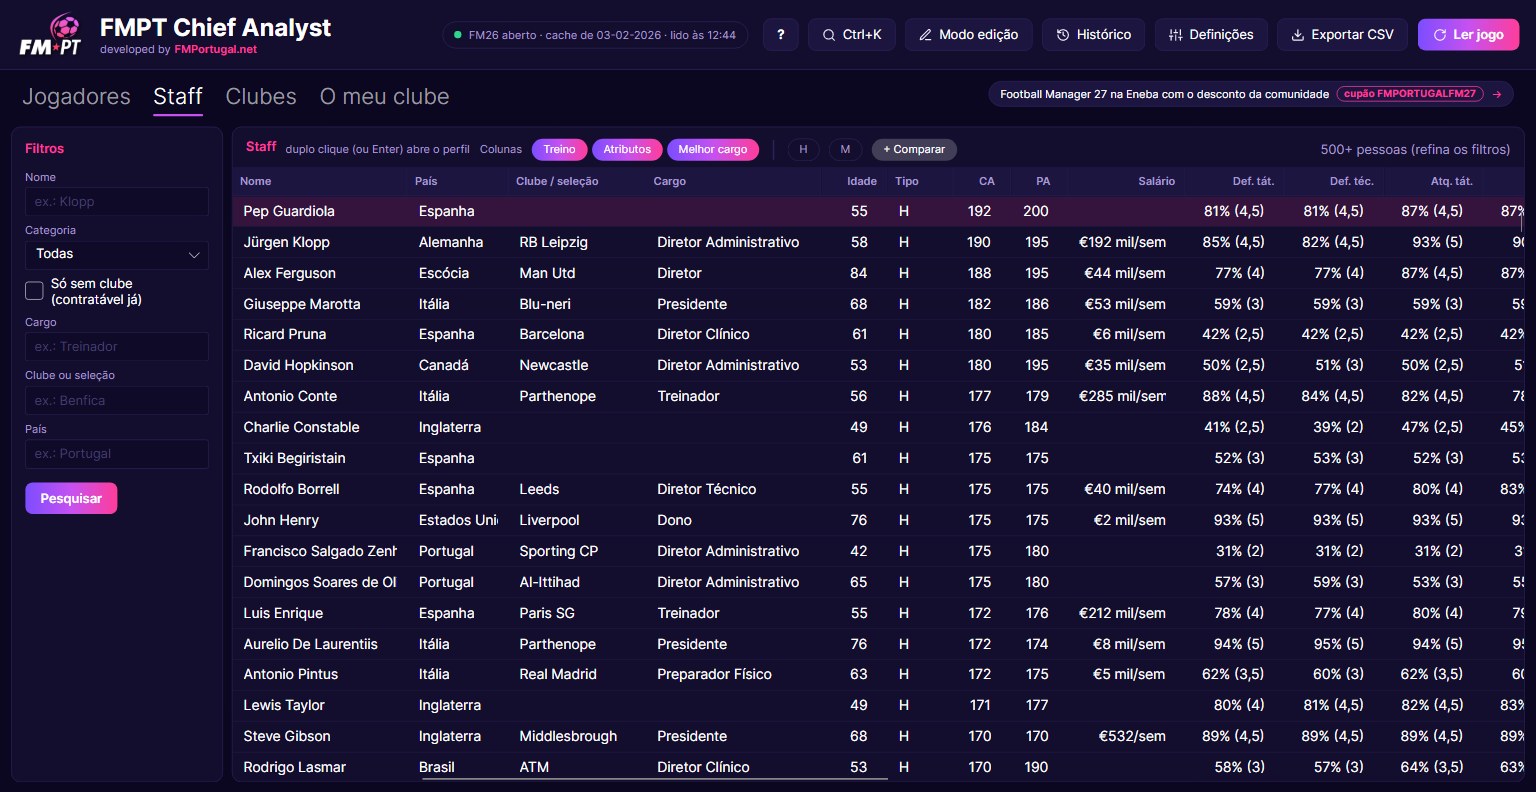1536x792 pixels.
Task: Open the help question mark button
Action: click(x=780, y=34)
